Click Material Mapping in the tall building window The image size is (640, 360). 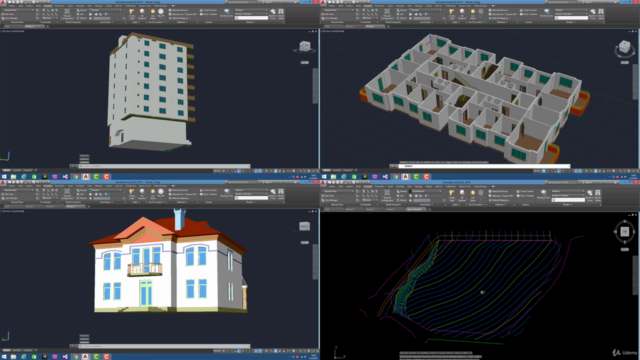[179, 18]
